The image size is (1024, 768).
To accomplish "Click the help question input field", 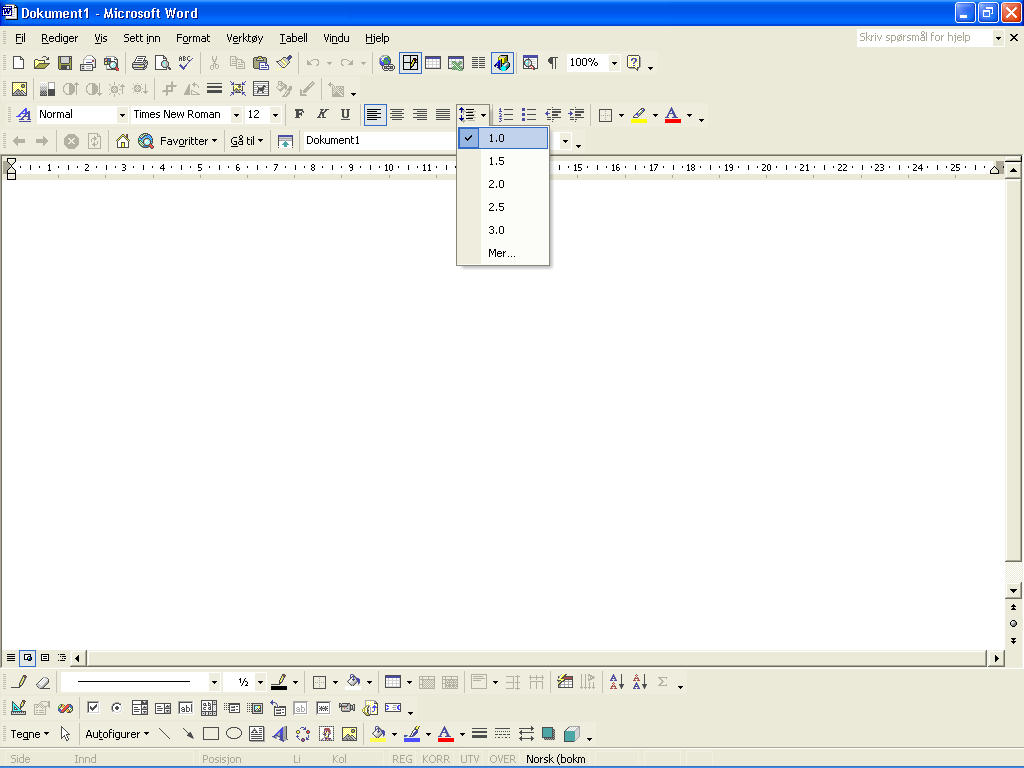I will 925,37.
